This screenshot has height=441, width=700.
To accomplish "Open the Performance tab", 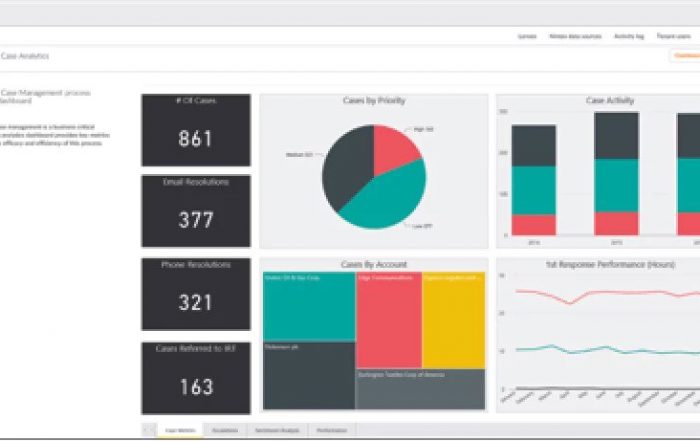I will [333, 430].
